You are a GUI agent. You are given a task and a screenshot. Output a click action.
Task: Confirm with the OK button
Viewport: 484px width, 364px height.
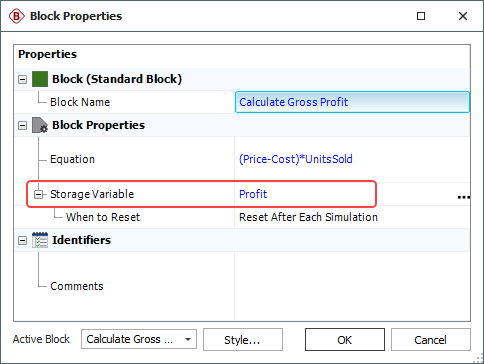(345, 340)
